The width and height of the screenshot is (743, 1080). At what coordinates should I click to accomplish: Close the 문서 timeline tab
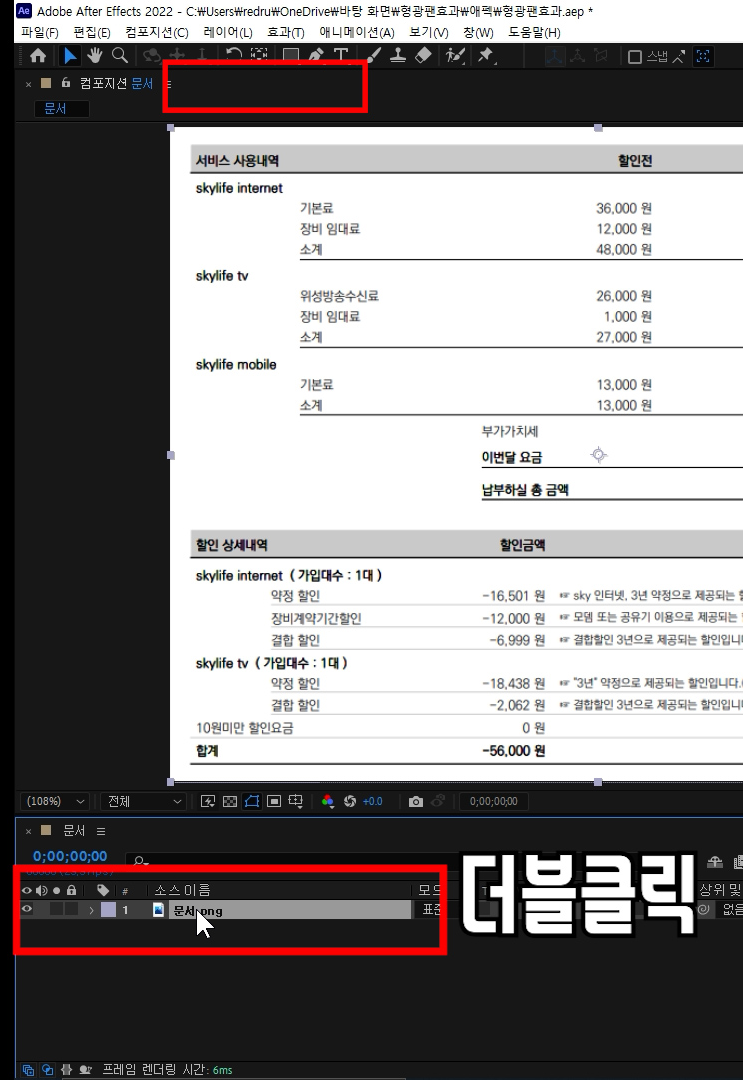[x=28, y=831]
